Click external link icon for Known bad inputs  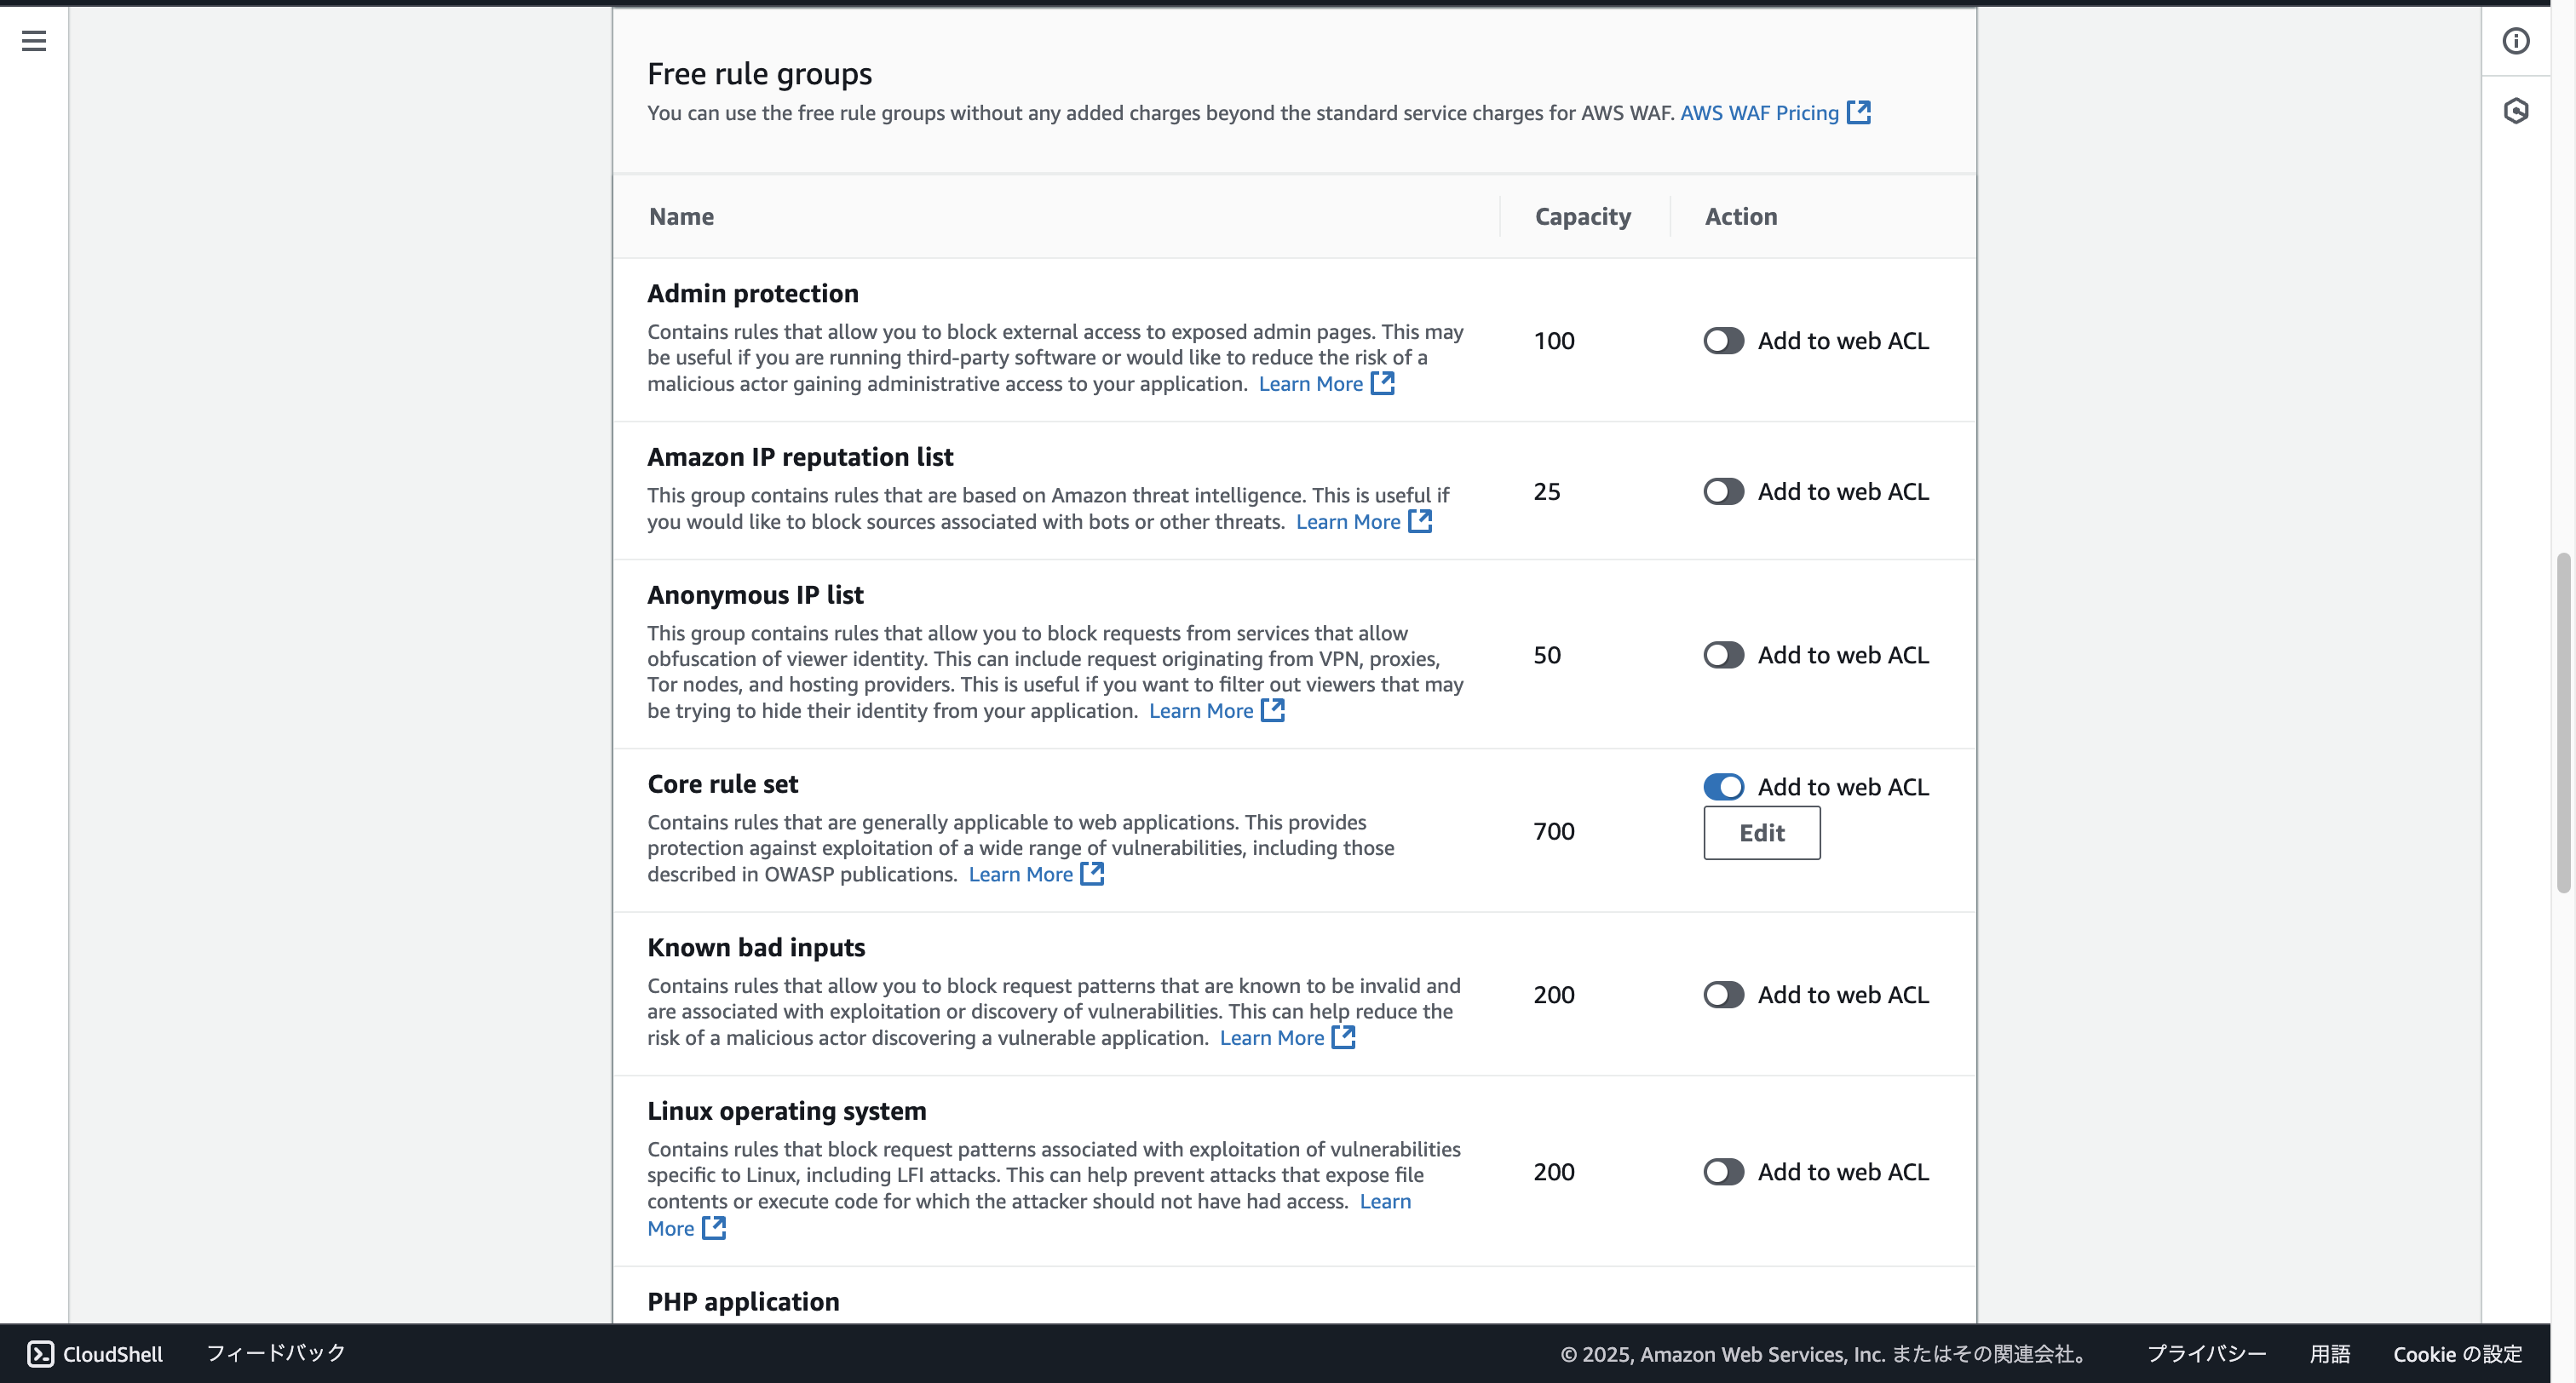pyautogui.click(x=1344, y=1037)
